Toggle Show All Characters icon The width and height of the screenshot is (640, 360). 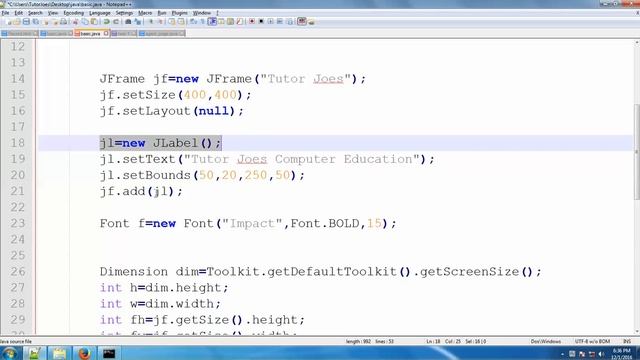[x=202, y=22]
